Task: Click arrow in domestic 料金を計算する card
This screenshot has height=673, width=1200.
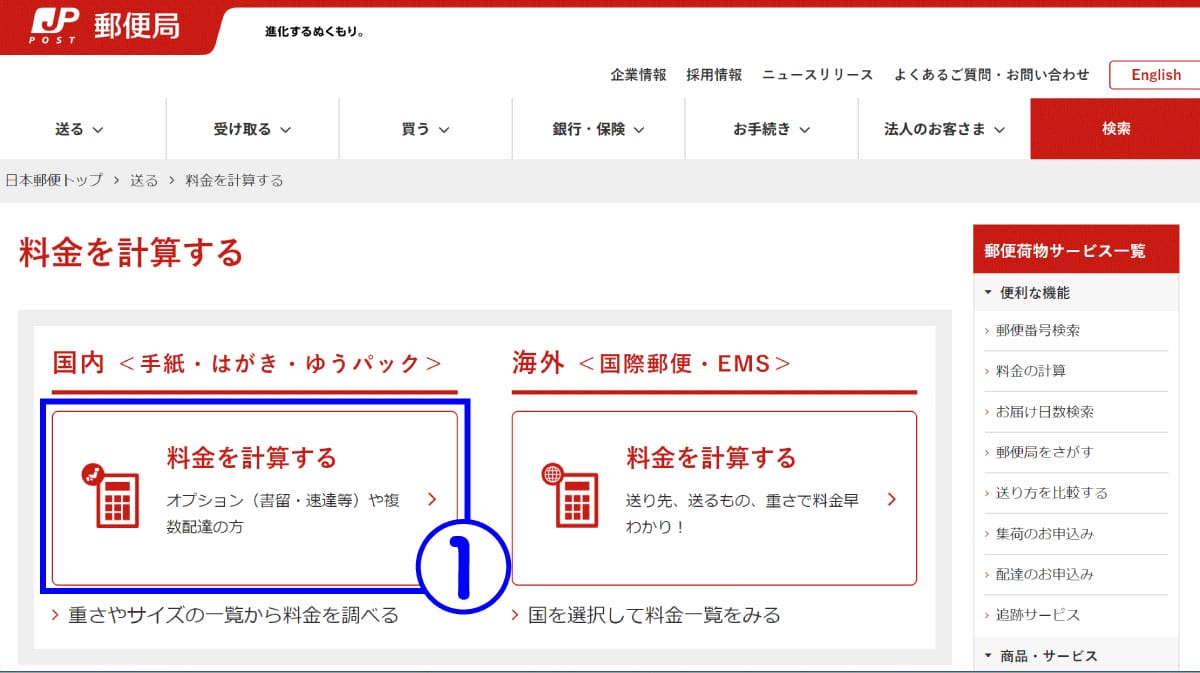Action: 432,499
